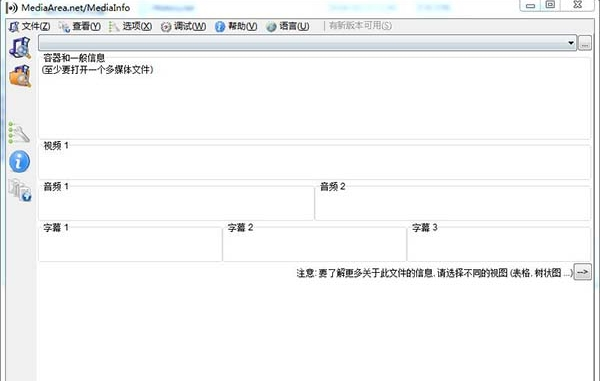
Task: Click the 容器和一般信息 section label
Action: [74, 58]
